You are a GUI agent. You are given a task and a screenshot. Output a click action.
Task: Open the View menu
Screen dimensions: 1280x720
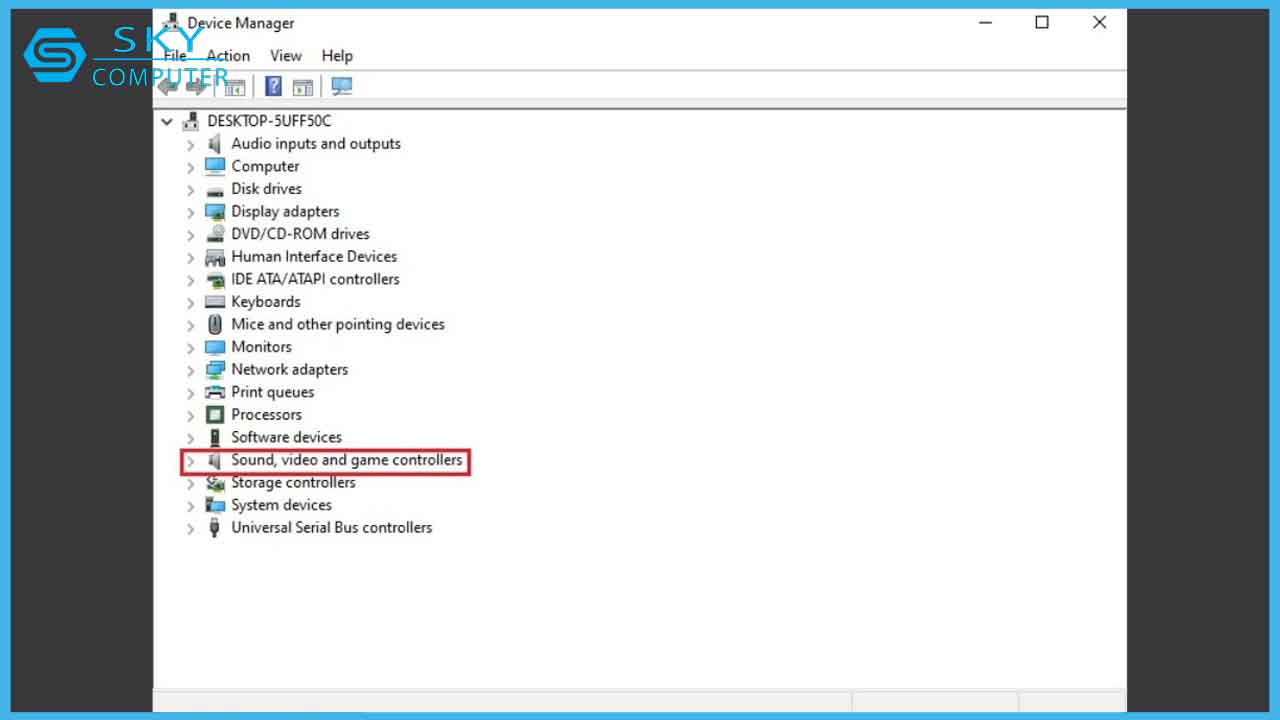(285, 56)
